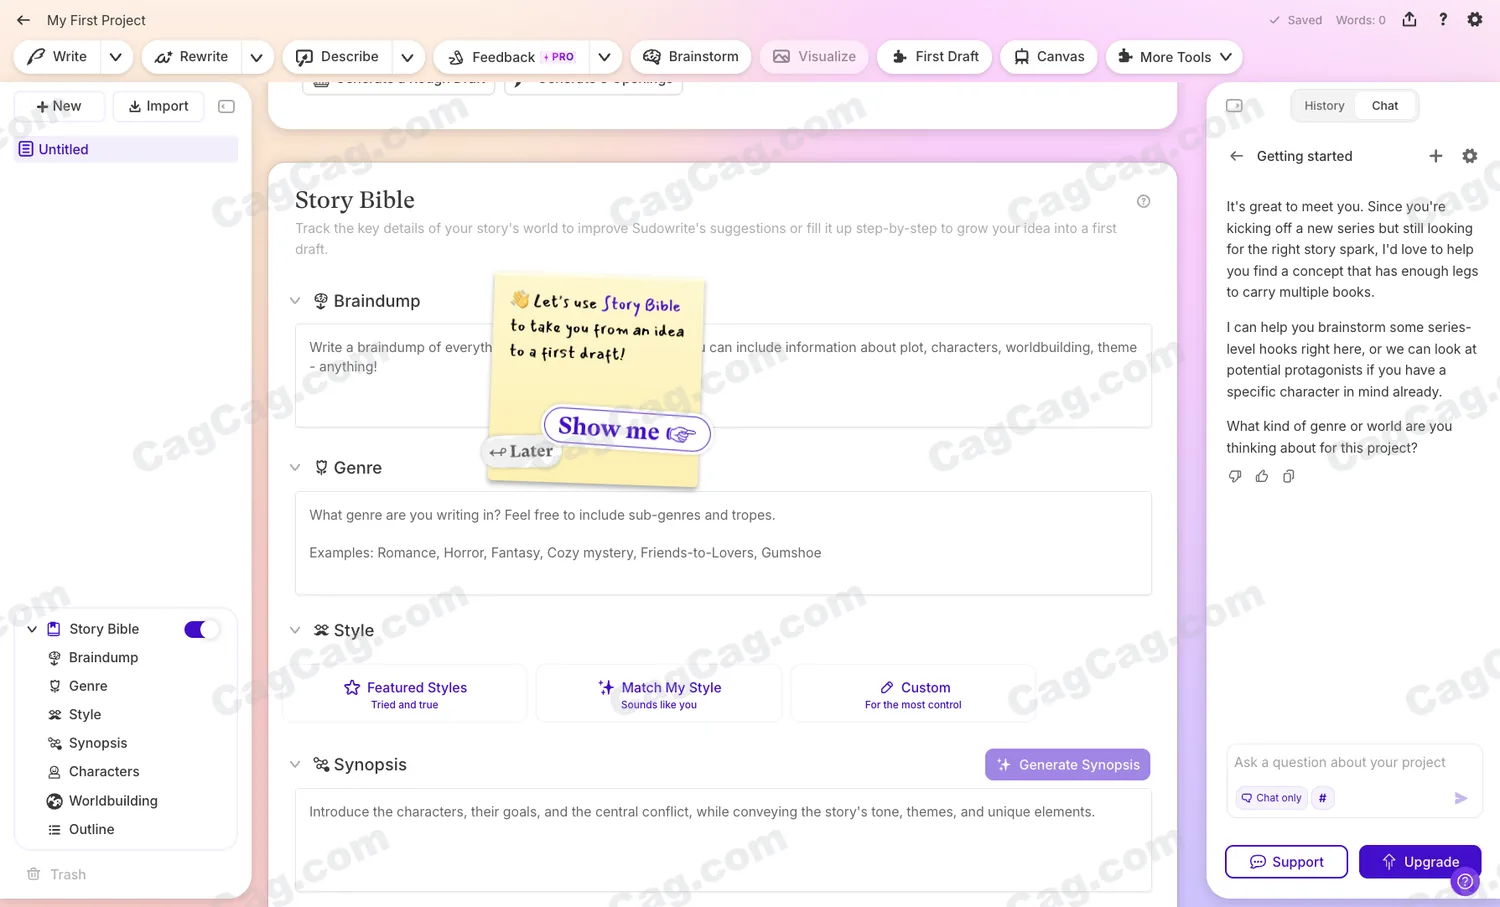Screen dimensions: 1500x907
Task: Select Characters in Story Bible sidebar
Action: (x=104, y=772)
